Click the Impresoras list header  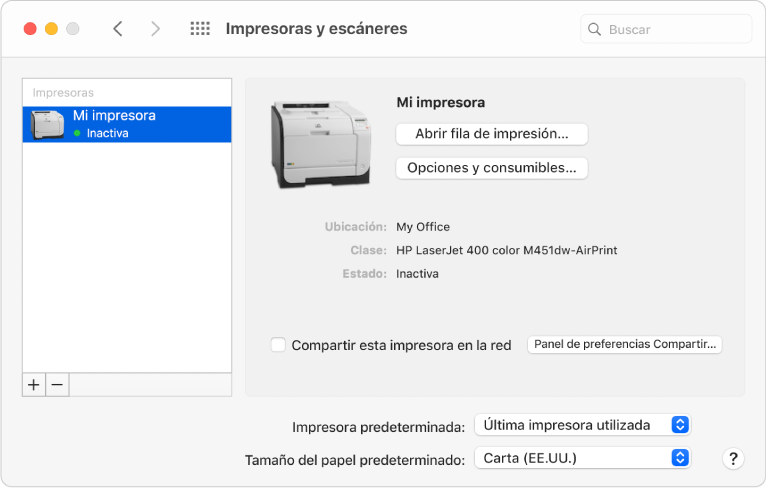(x=63, y=93)
